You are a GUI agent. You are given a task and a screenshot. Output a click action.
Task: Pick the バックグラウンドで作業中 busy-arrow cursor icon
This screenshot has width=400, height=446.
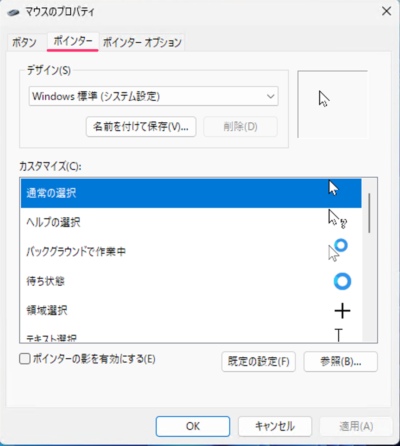pos(338,250)
